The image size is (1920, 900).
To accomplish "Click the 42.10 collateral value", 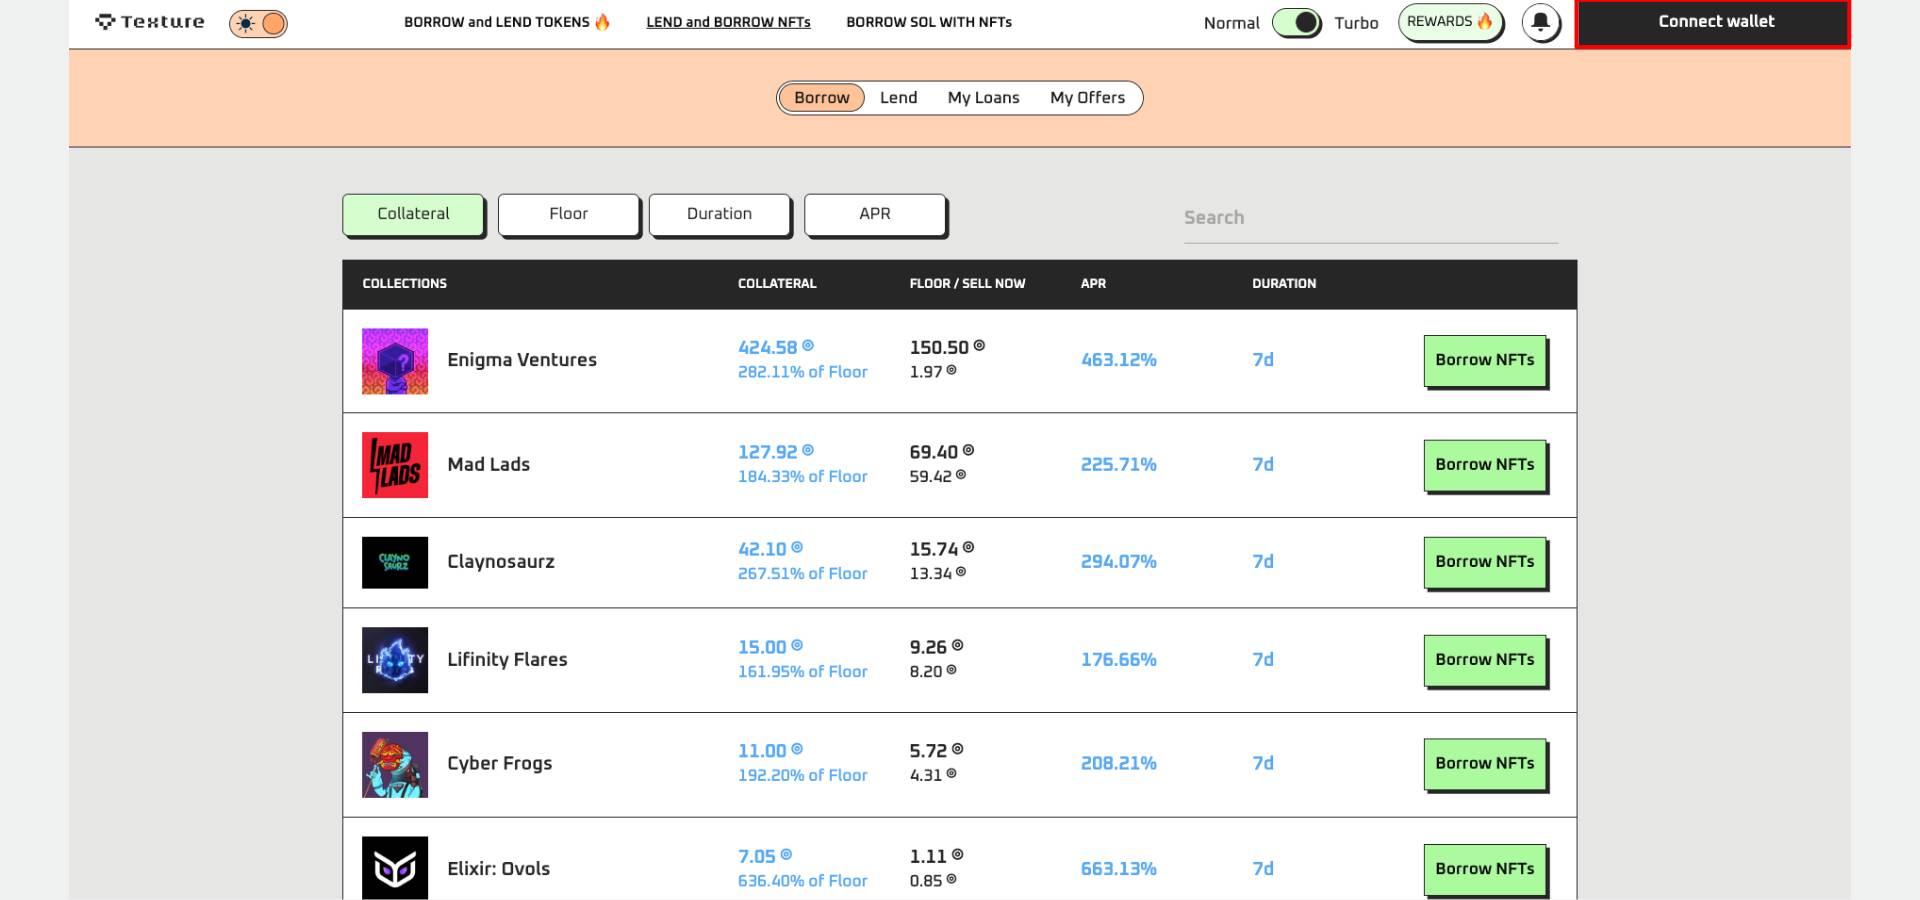I will coord(762,549).
